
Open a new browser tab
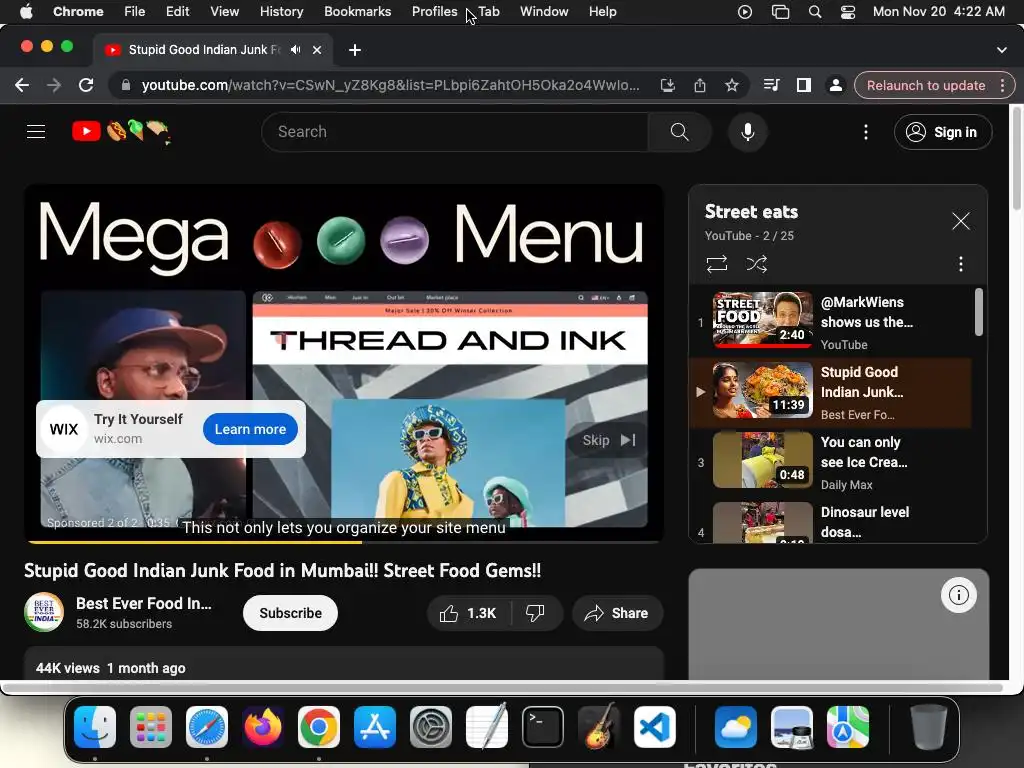[x=355, y=50]
